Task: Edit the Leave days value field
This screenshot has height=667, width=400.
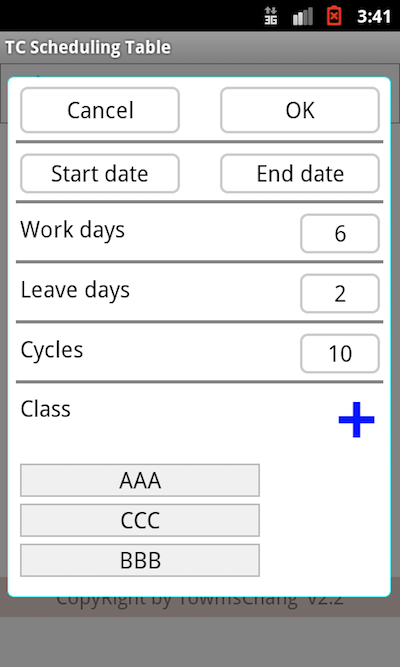Action: click(x=340, y=294)
